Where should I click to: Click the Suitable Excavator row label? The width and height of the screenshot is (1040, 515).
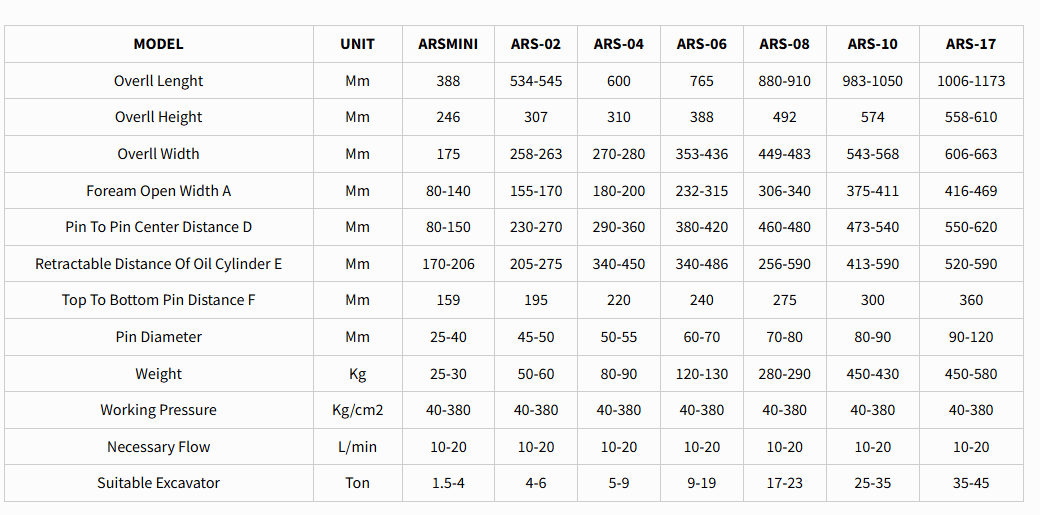point(158,483)
